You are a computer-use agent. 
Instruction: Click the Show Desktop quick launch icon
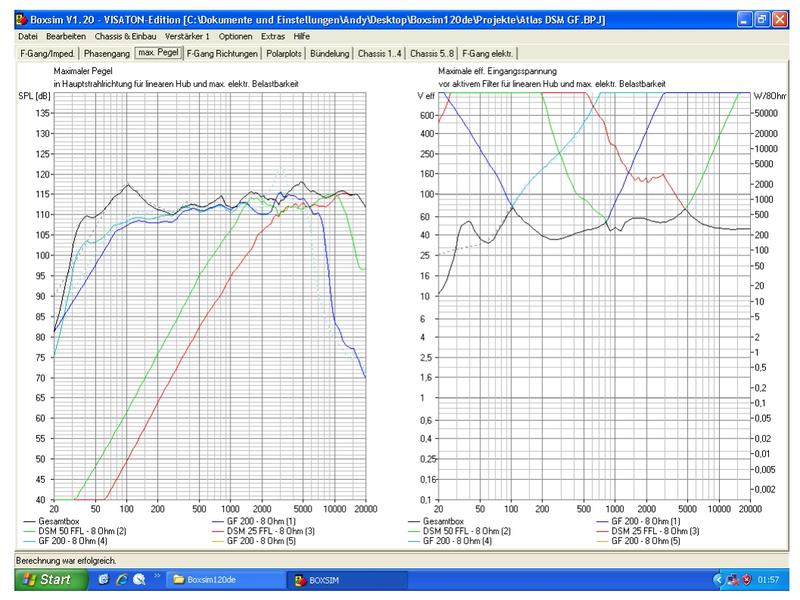coord(104,579)
